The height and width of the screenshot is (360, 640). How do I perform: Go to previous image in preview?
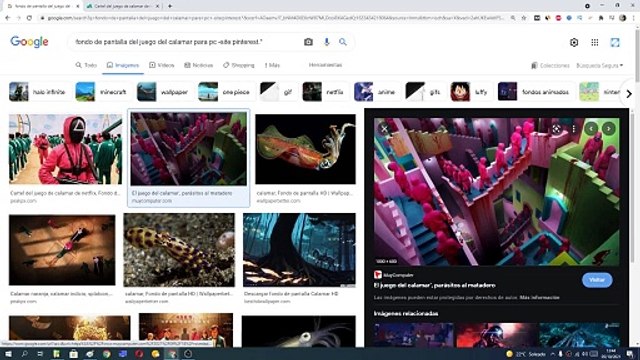pos(591,129)
